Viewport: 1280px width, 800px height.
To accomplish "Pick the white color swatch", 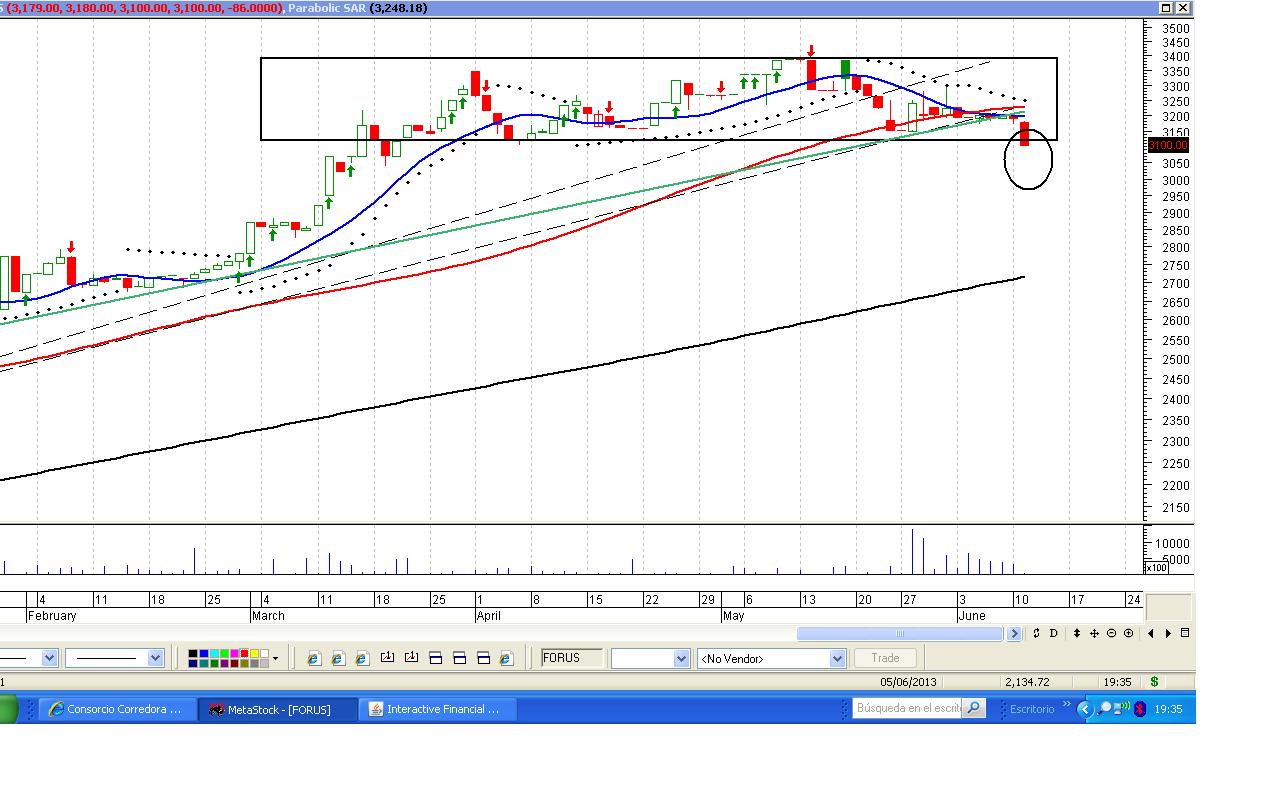I will (263, 654).
